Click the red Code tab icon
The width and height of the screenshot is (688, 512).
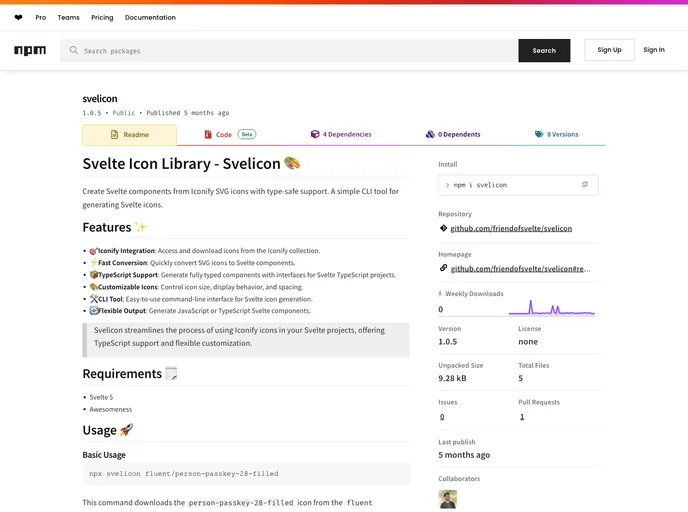[208, 134]
